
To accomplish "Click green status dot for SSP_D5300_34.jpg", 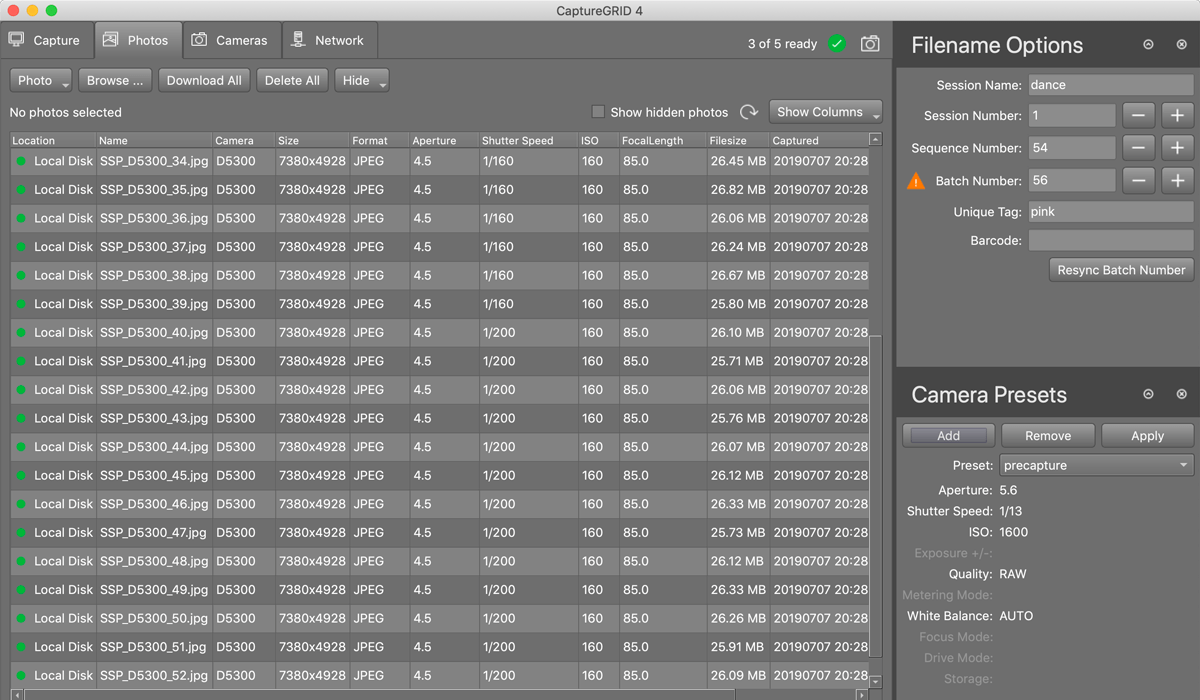I will (21, 161).
